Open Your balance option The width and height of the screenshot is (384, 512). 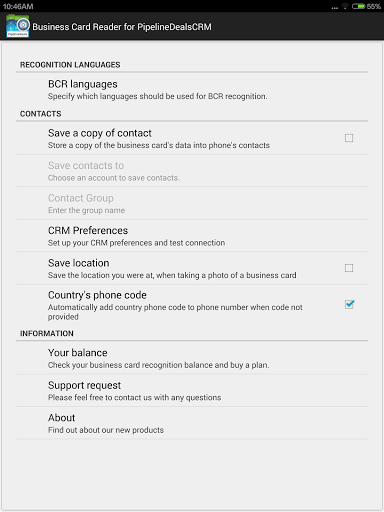click(x=192, y=358)
